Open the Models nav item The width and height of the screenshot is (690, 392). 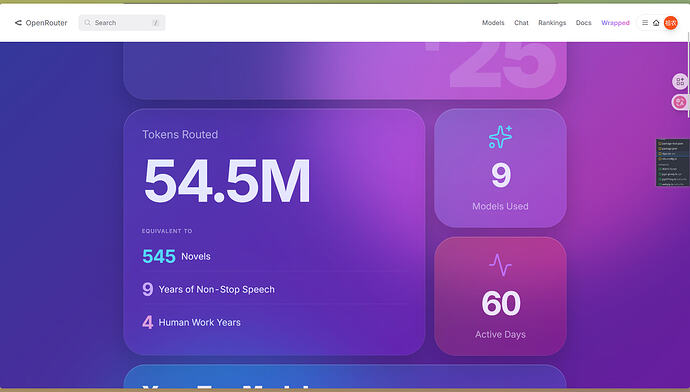493,22
